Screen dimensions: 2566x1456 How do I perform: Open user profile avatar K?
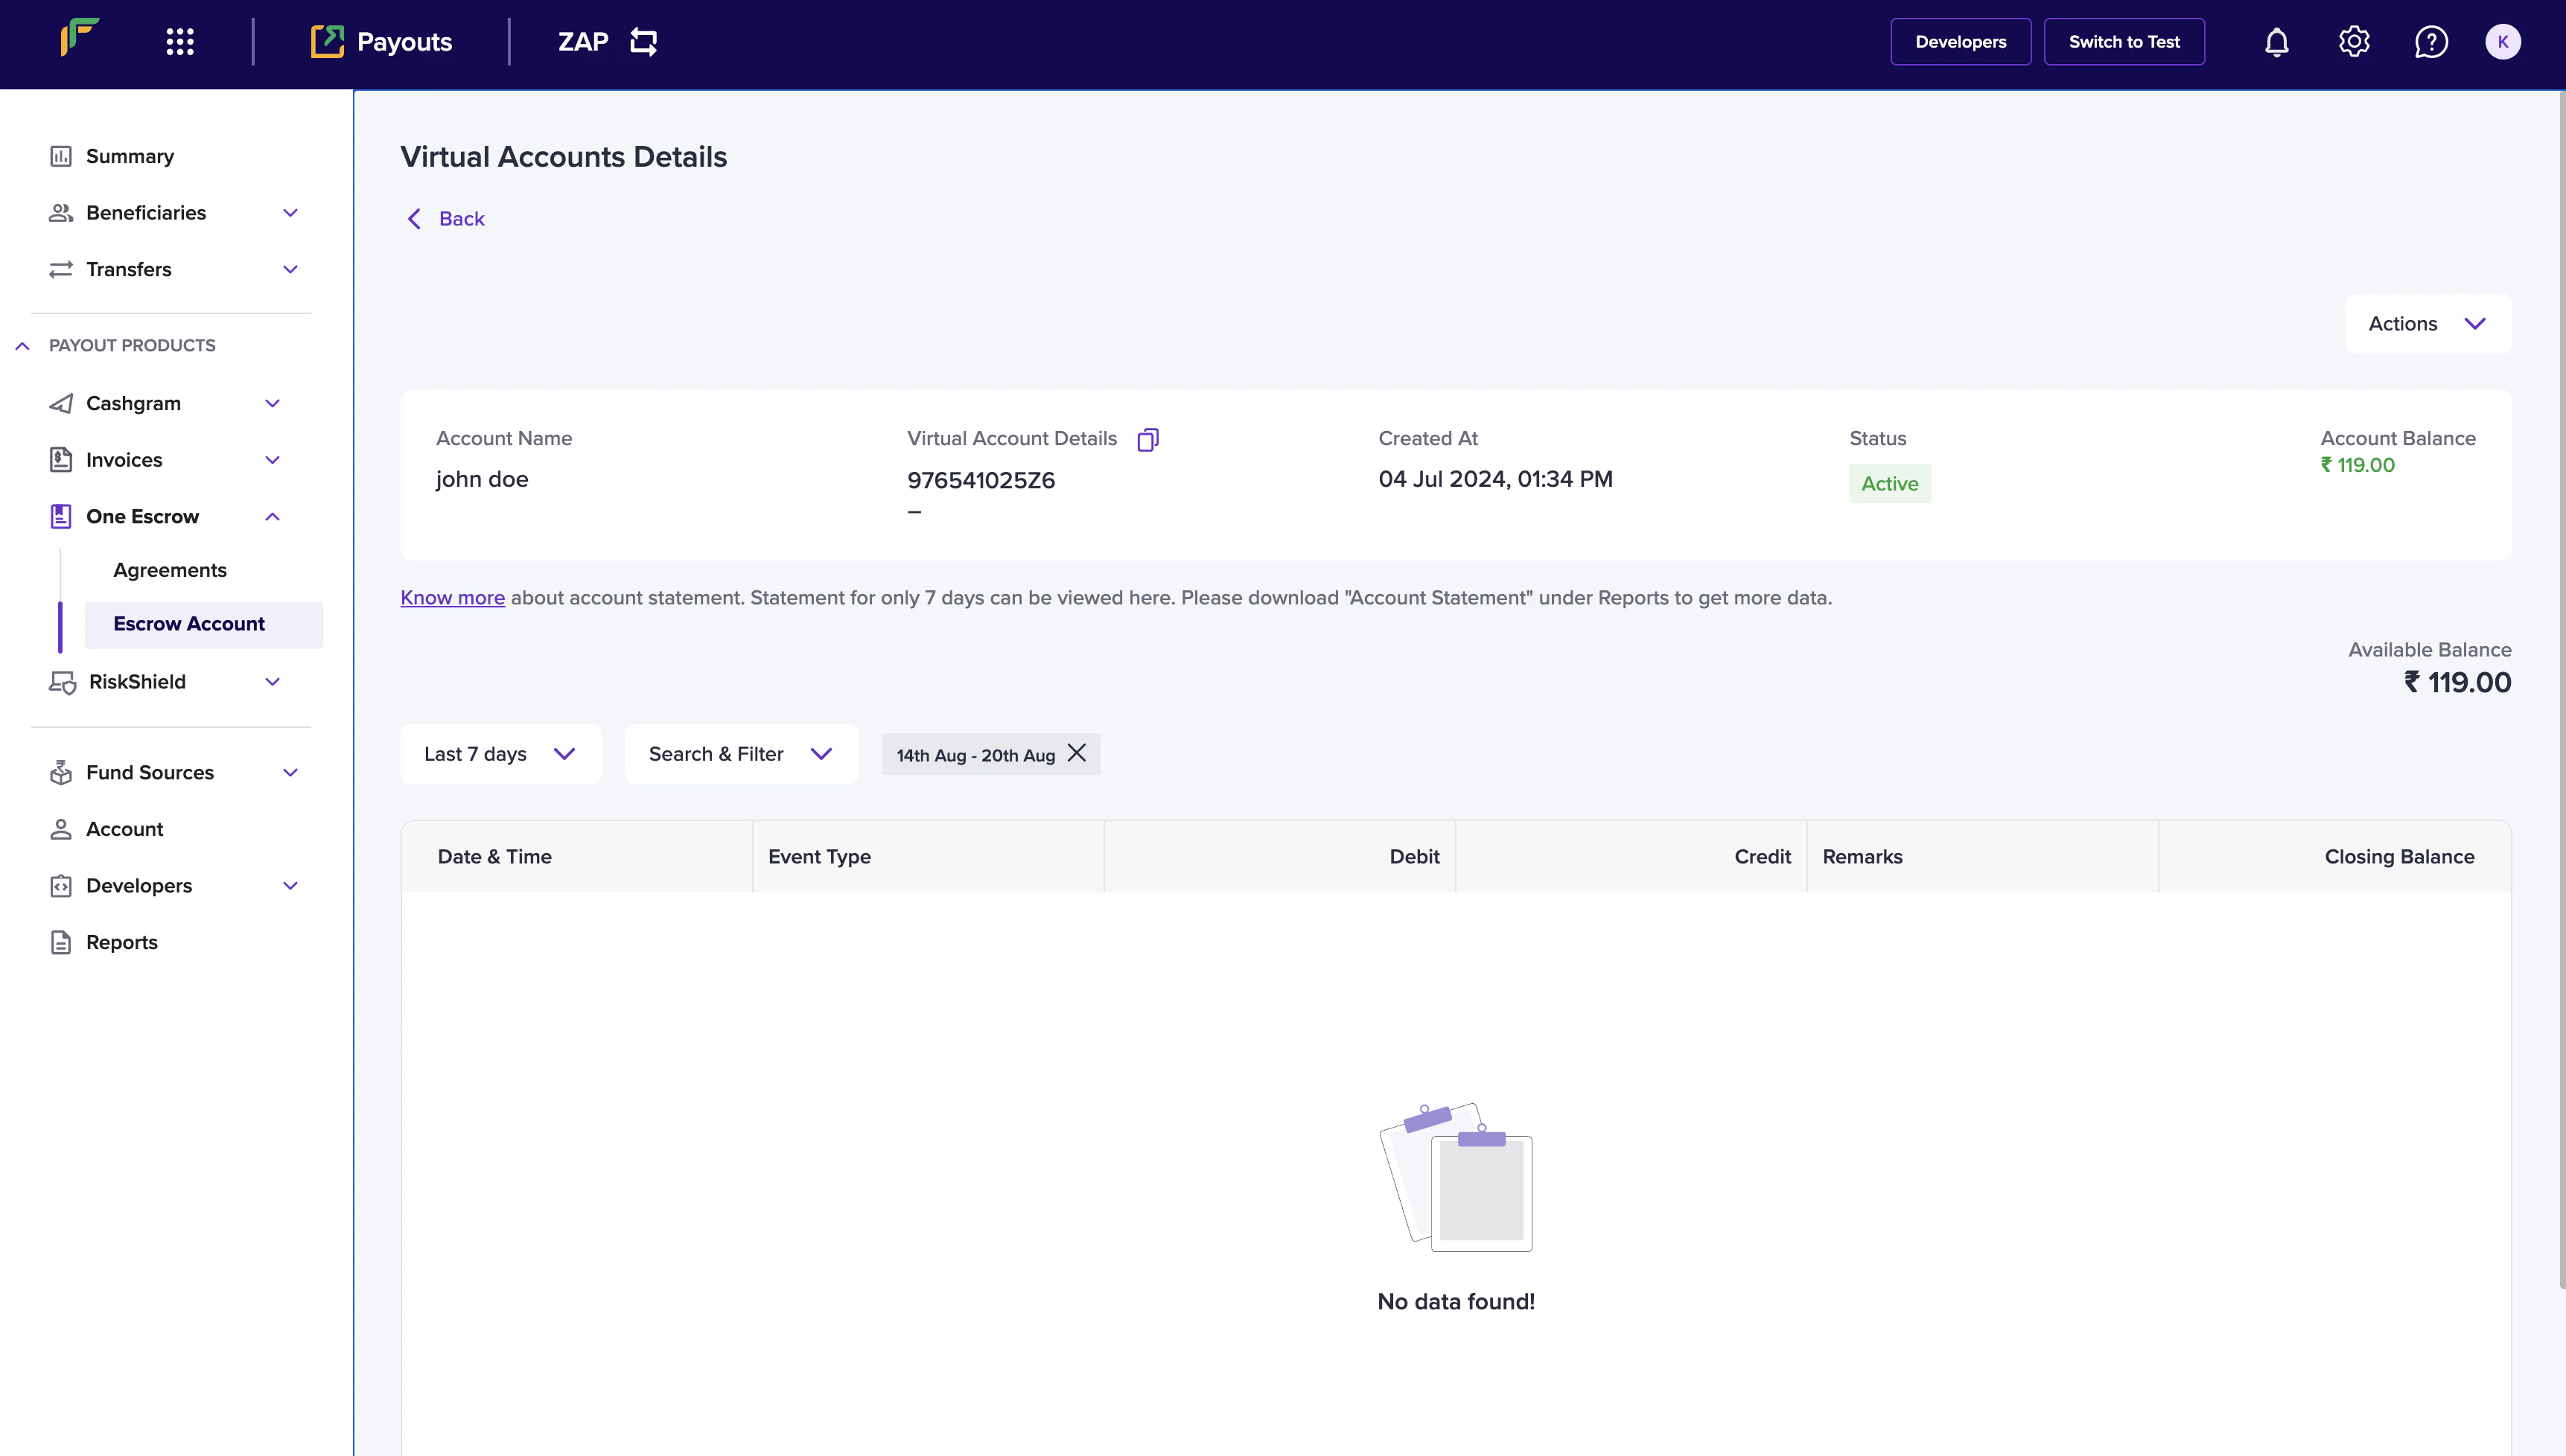coord(2502,42)
